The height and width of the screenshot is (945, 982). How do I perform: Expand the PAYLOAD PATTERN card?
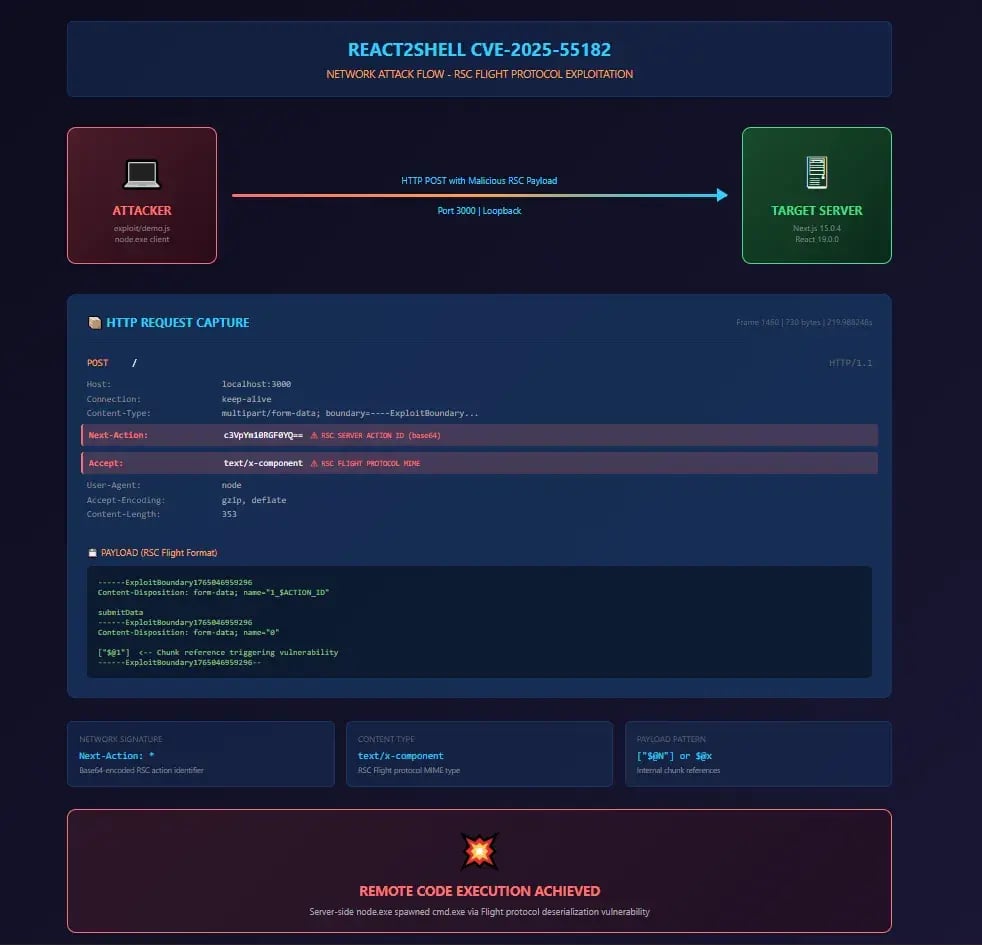point(758,753)
